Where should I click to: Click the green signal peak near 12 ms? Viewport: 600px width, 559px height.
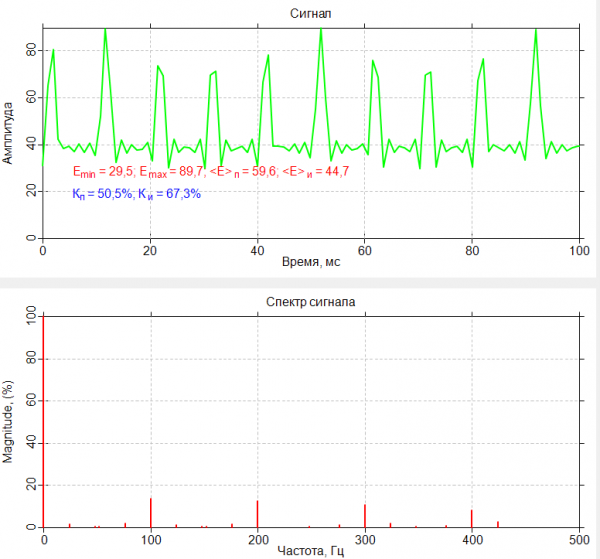click(x=105, y=30)
